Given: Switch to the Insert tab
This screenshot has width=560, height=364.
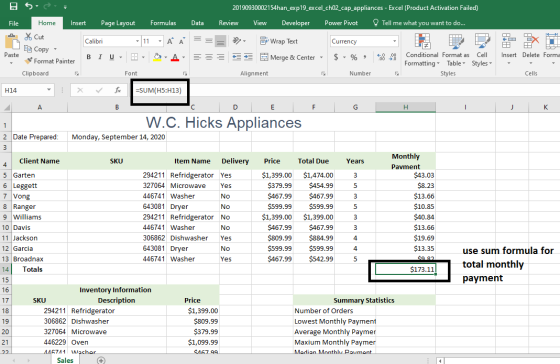Looking at the screenshot, I should (x=78, y=23).
